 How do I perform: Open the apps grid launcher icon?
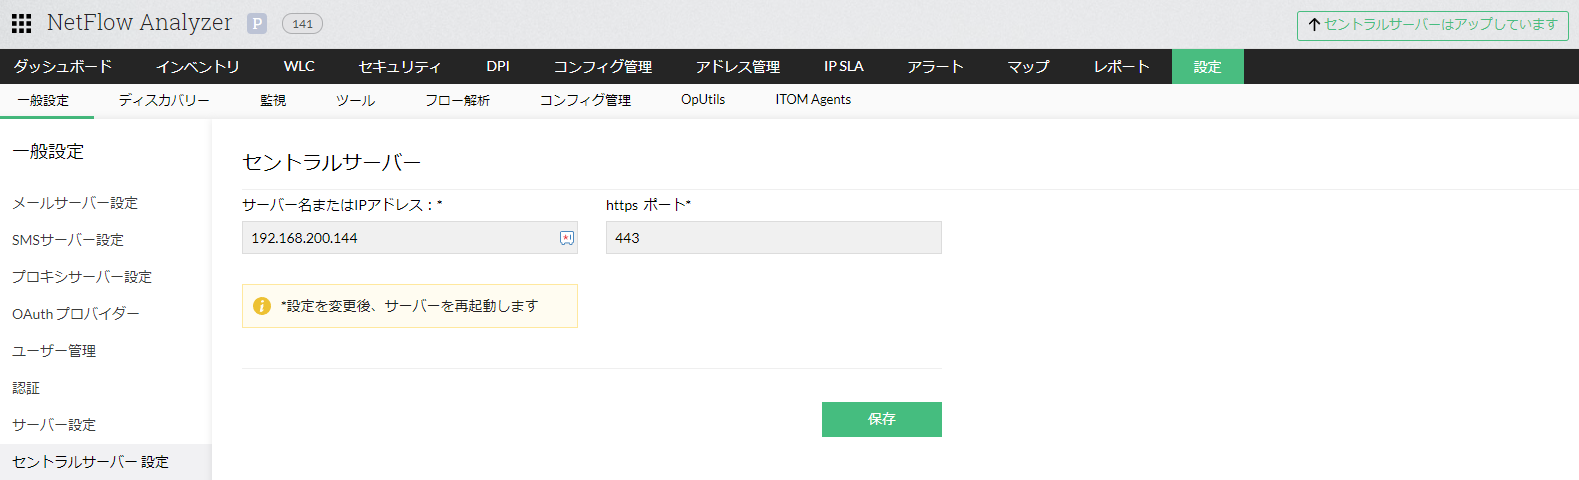(x=21, y=23)
